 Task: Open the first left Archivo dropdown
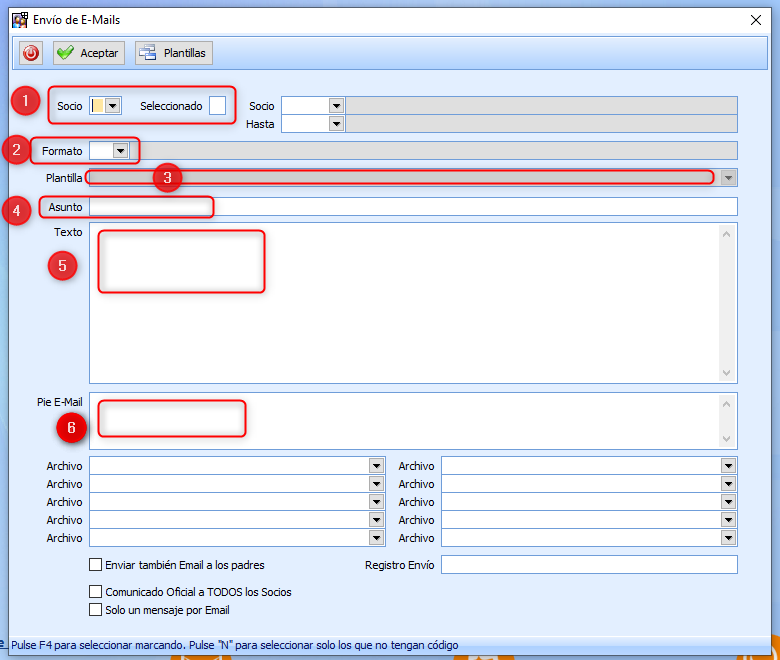(x=376, y=466)
